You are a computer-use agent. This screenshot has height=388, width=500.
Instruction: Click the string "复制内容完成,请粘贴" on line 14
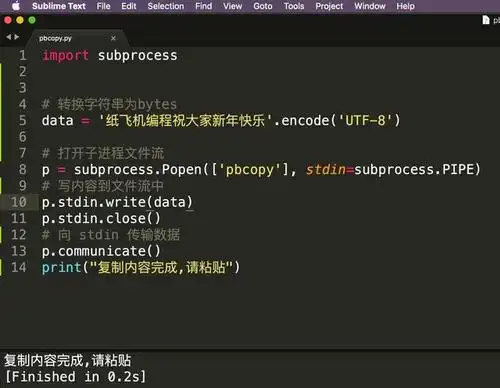click(161, 267)
